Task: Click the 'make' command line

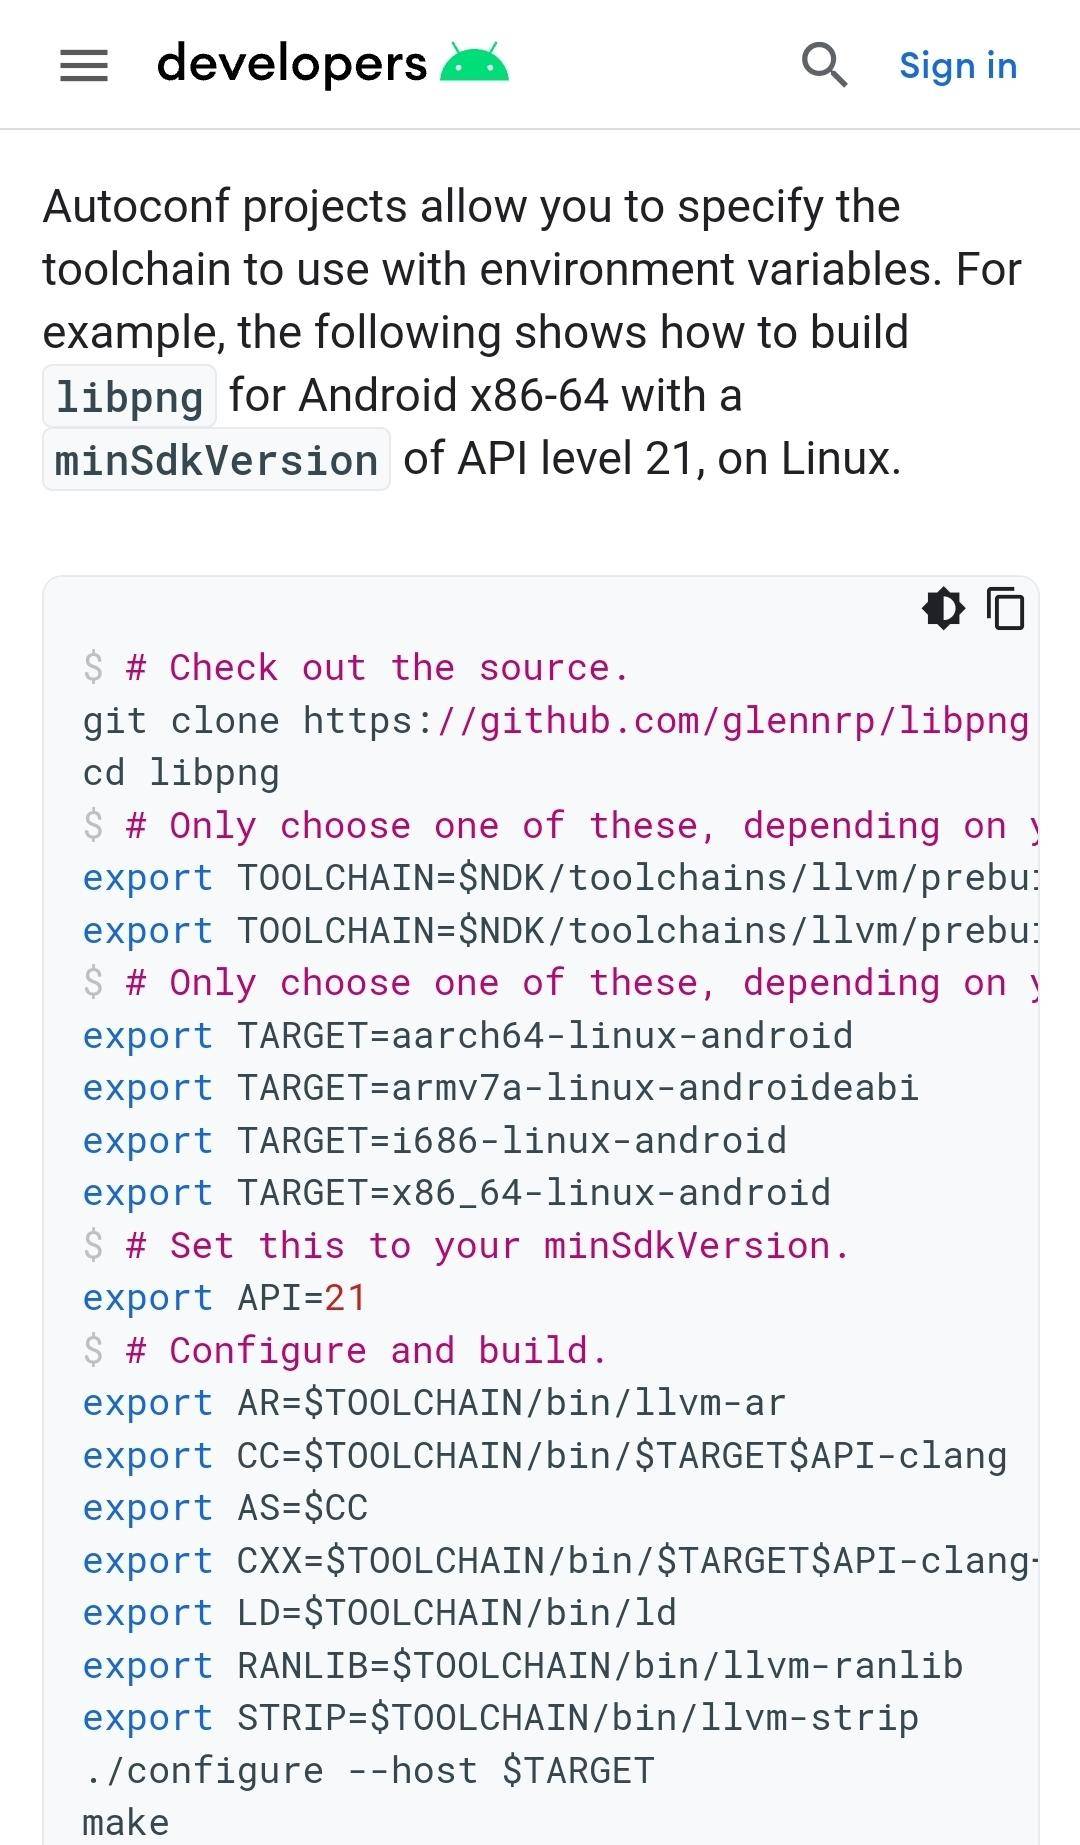Action: [x=126, y=1823]
